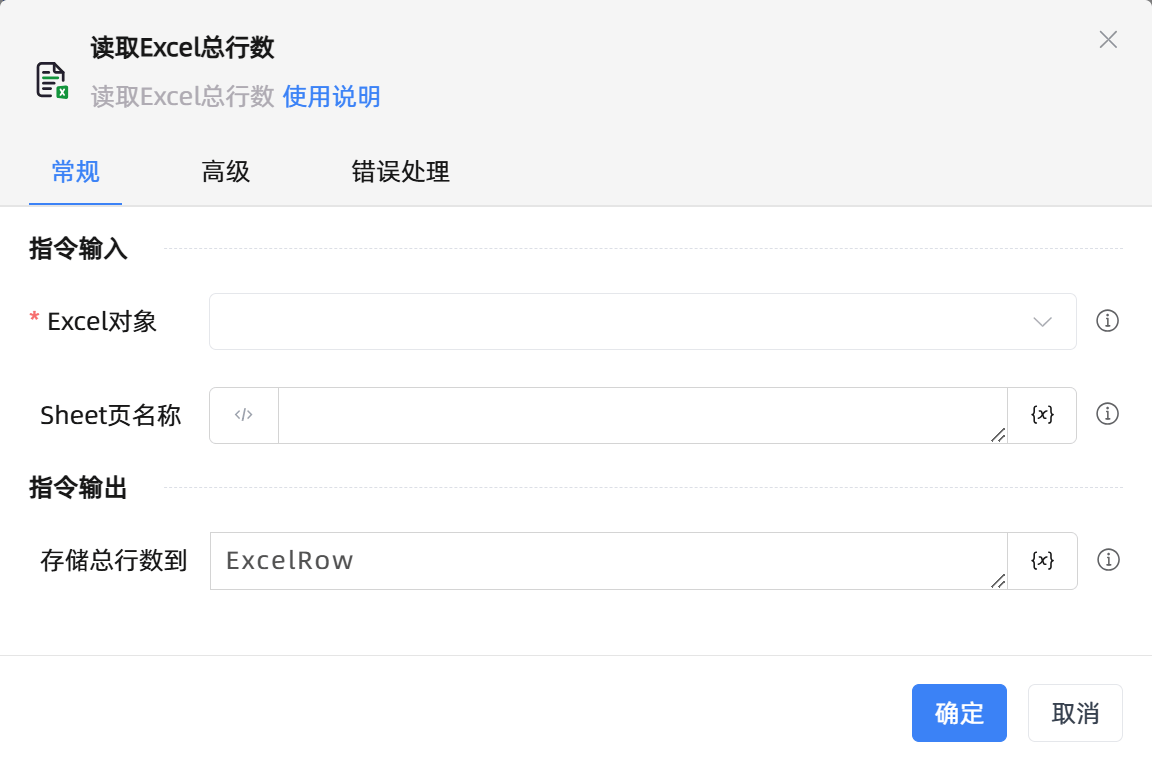This screenshot has height=770, width=1152.
Task: Select the ExcelRow output field
Action: point(600,560)
